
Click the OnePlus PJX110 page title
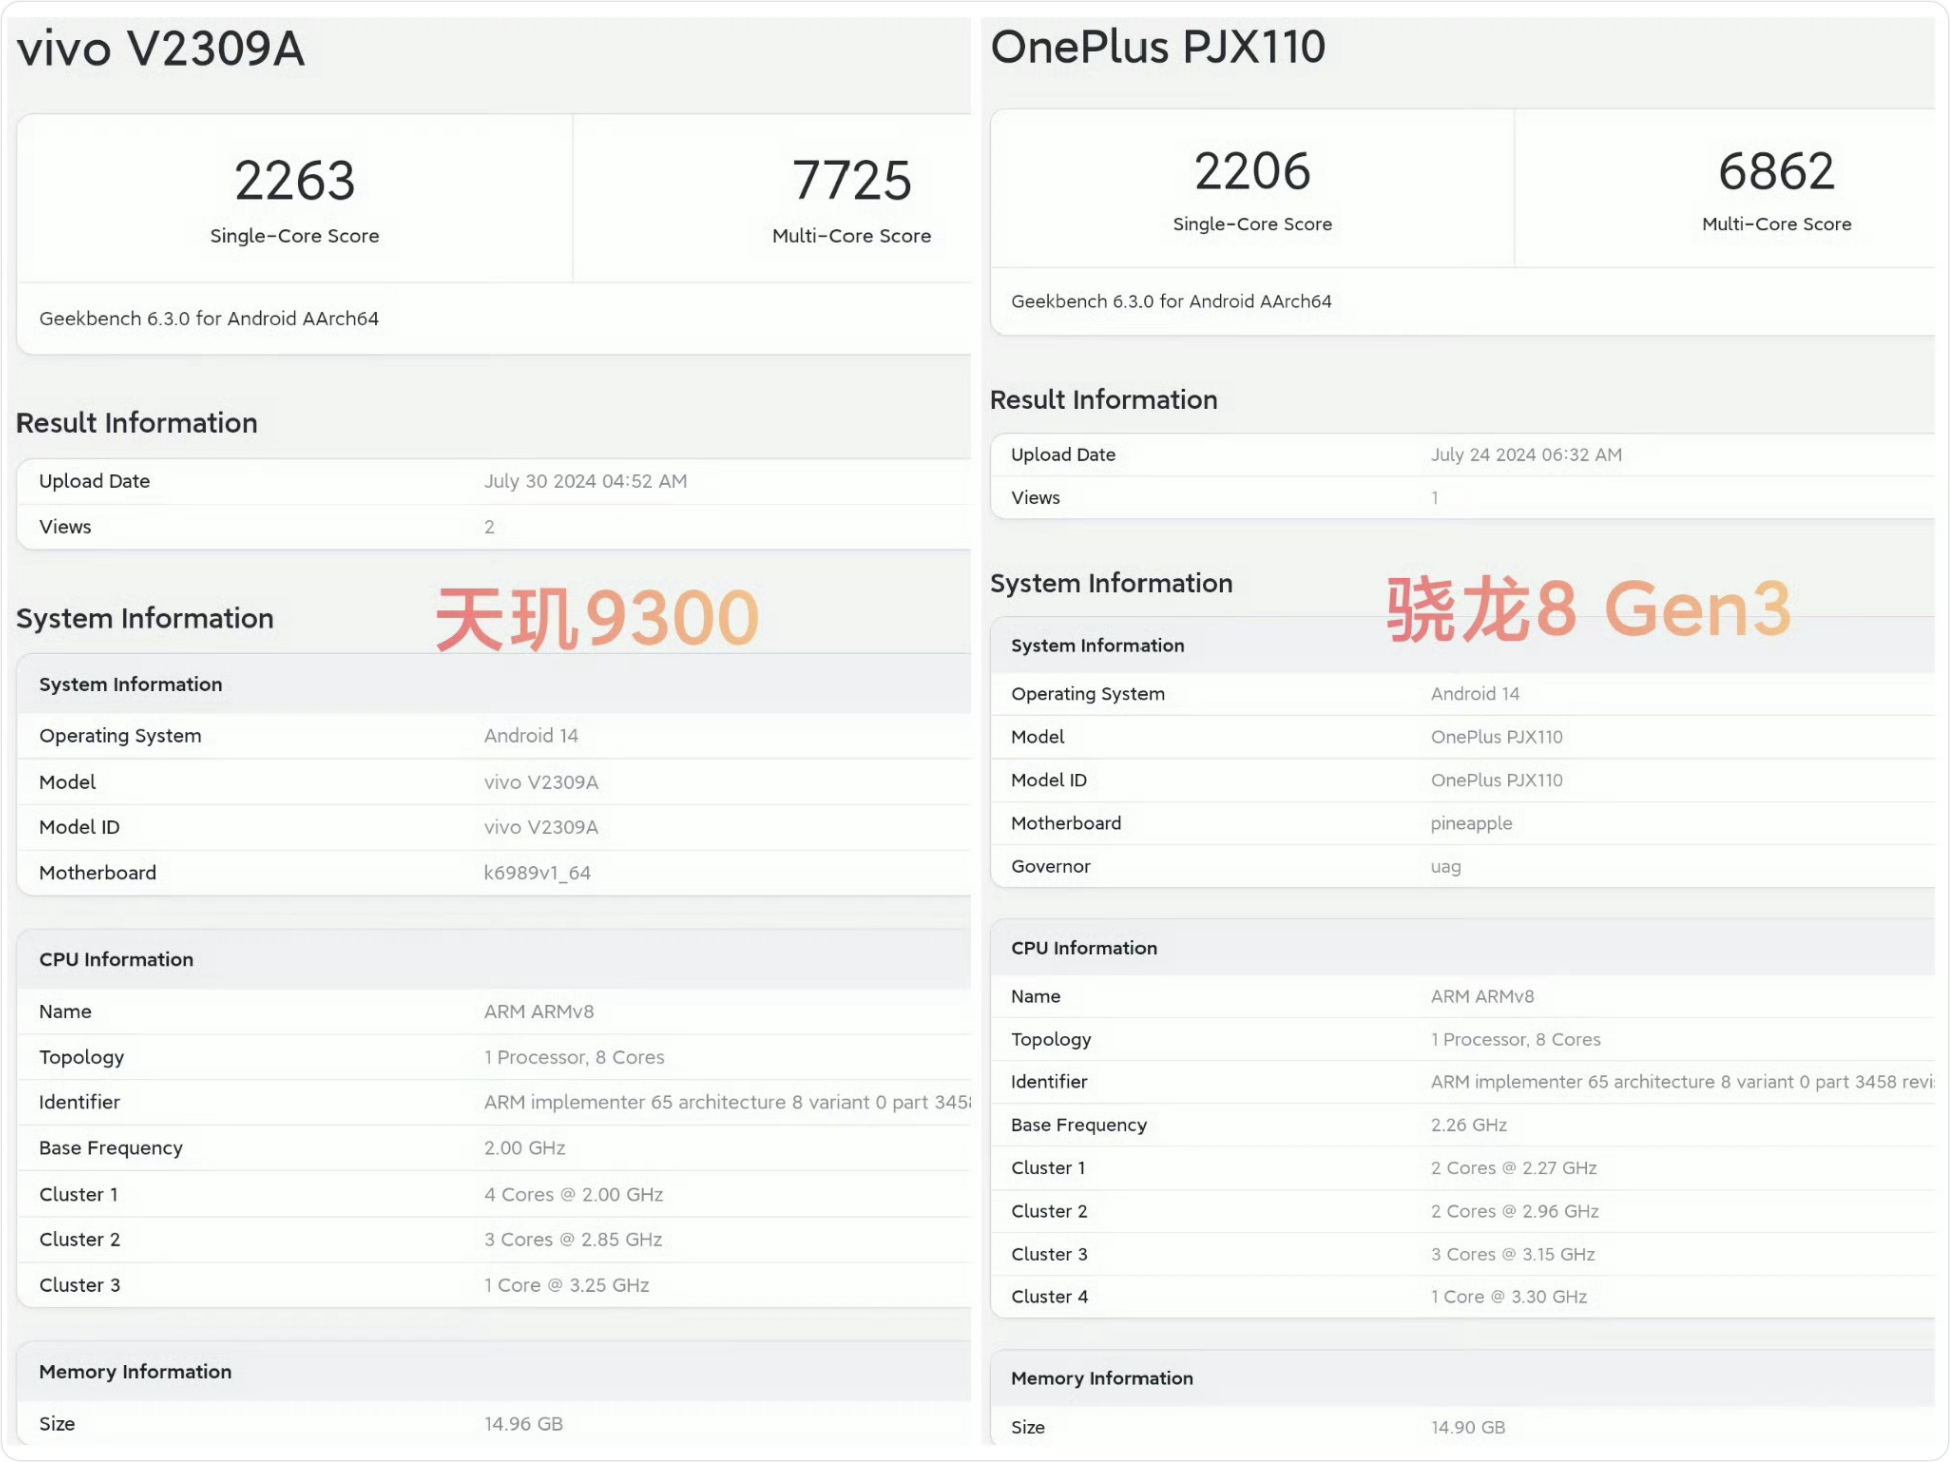click(x=1158, y=47)
